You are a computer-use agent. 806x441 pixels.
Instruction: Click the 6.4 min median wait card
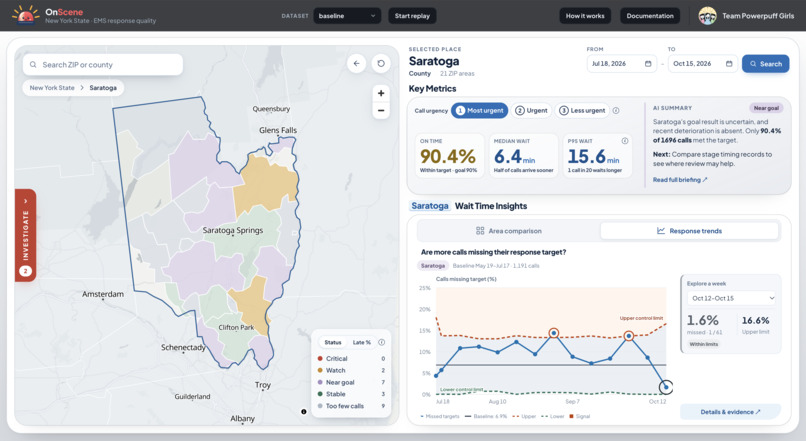pyautogui.click(x=523, y=156)
